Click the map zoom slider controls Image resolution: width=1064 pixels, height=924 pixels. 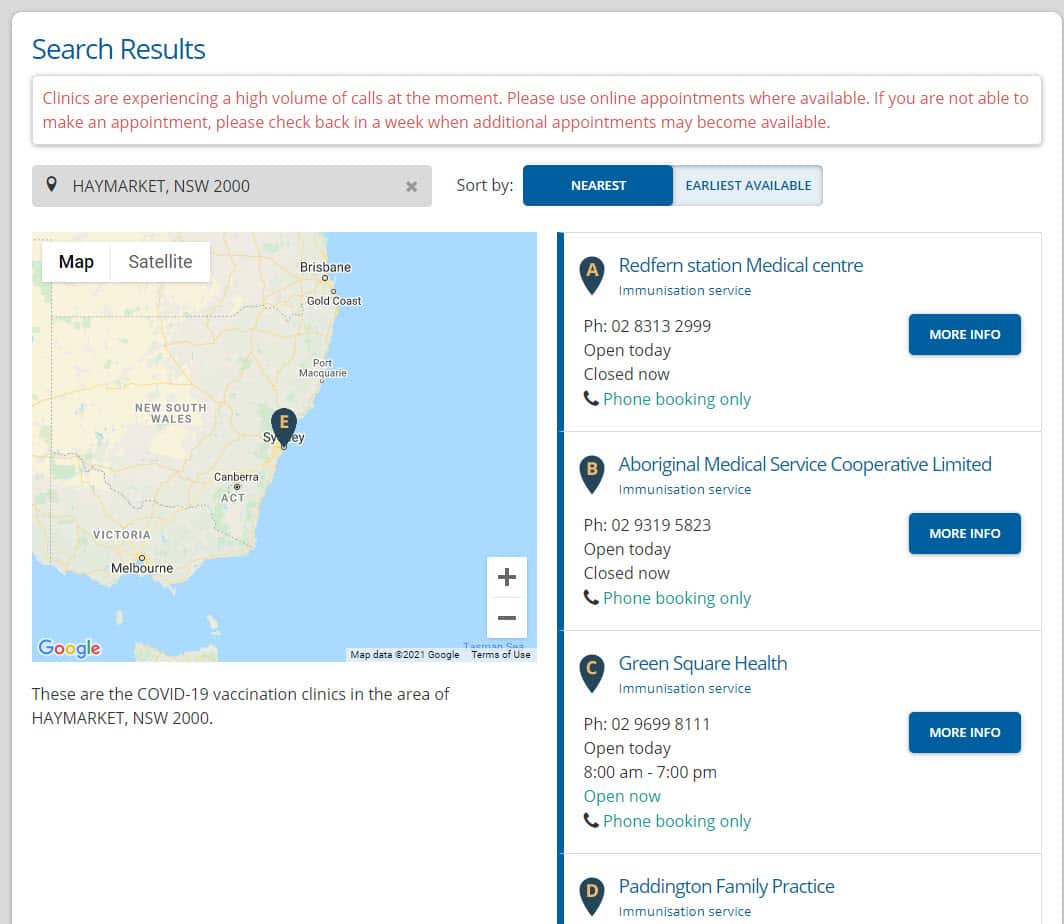[507, 598]
